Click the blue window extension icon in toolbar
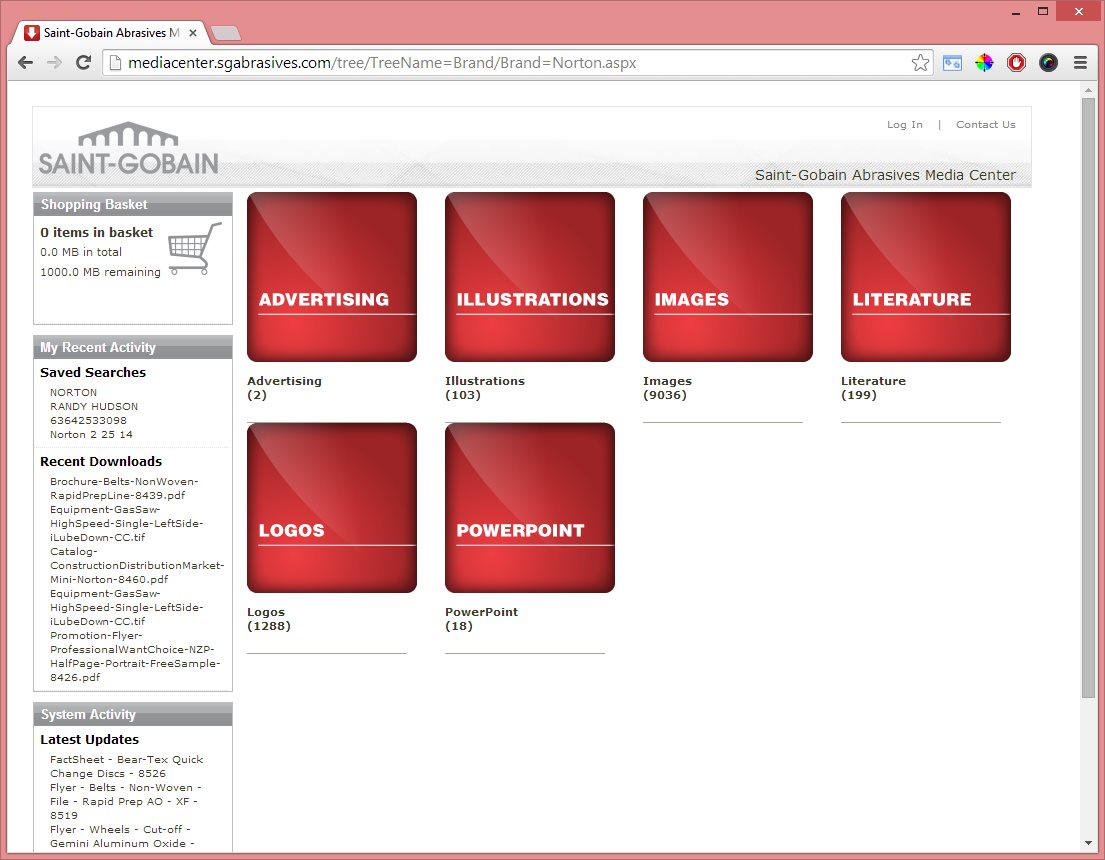 (x=952, y=63)
